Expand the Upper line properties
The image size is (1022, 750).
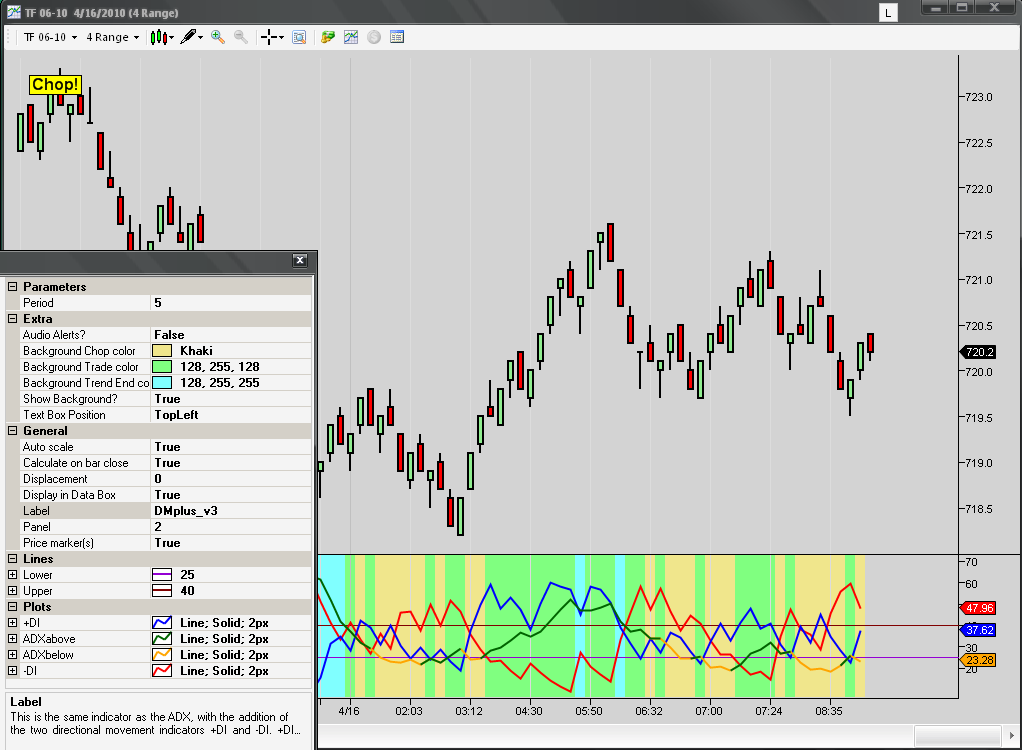point(12,591)
